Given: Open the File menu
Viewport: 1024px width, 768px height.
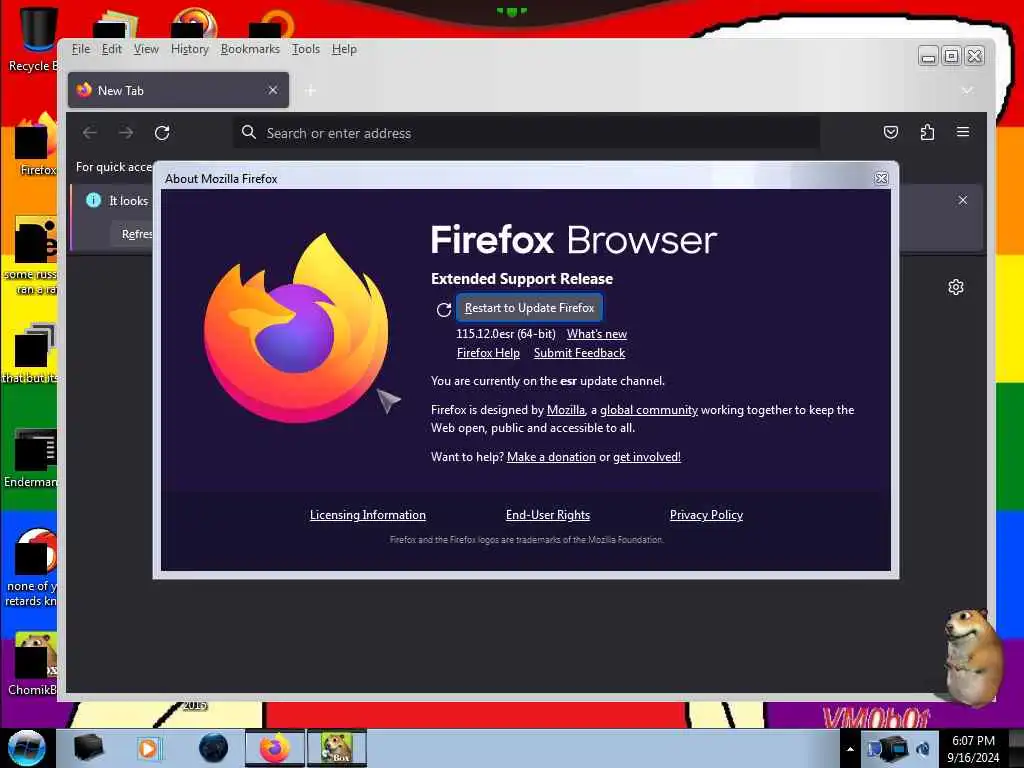Looking at the screenshot, I should click(81, 49).
